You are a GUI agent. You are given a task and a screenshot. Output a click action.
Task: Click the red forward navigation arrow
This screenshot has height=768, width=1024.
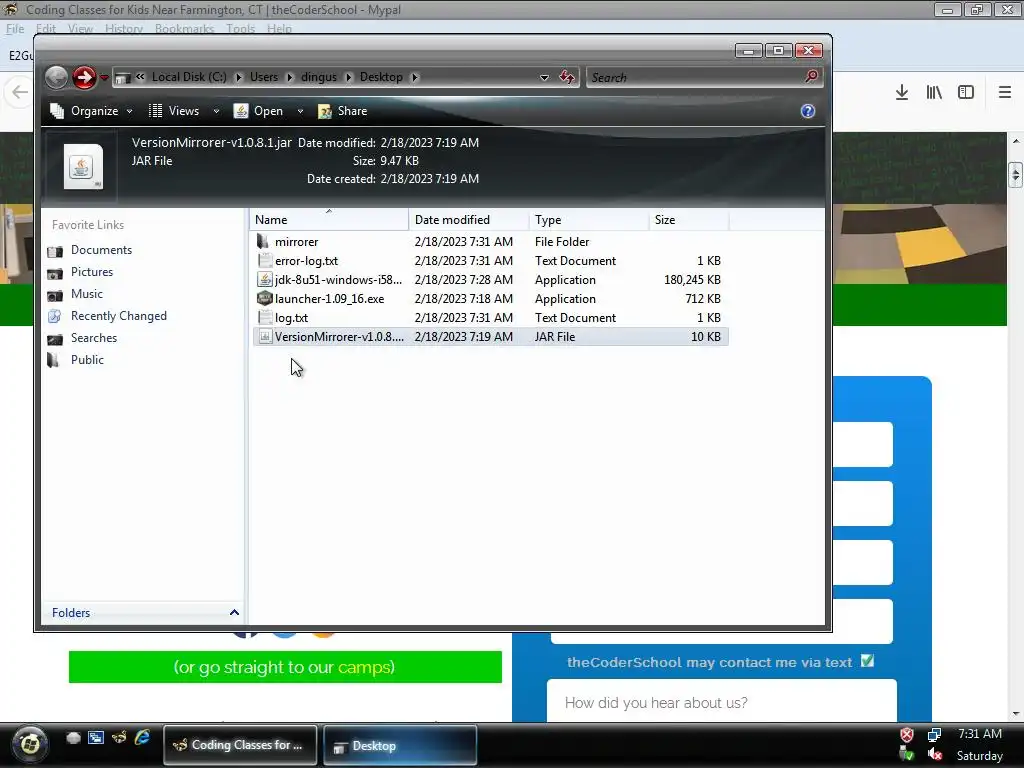tap(84, 77)
